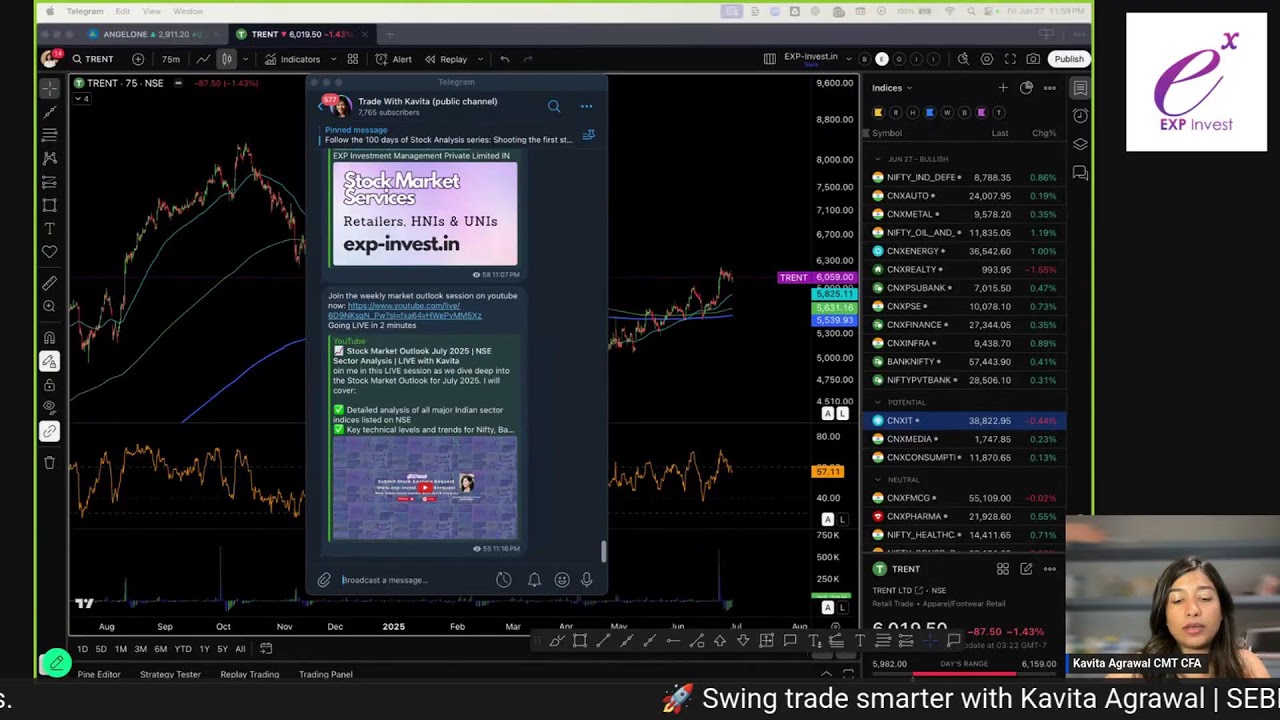Open indicator templates grid icon
Screen dimensions: 1280x720
pyautogui.click(x=352, y=59)
